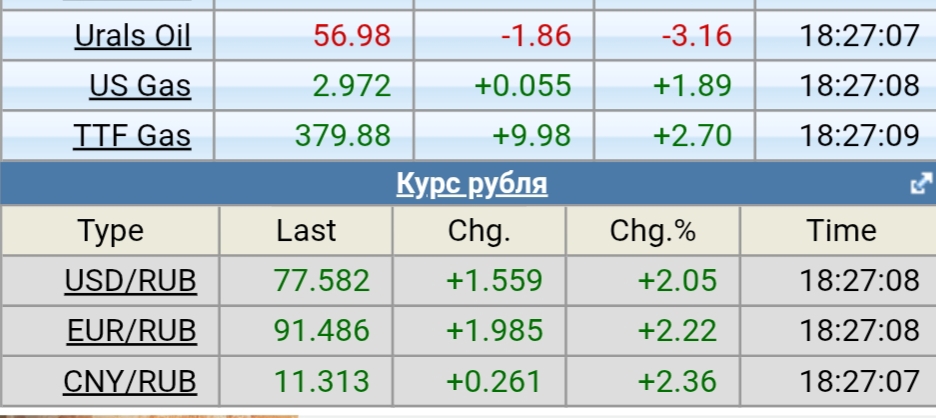This screenshot has height=418, width=936.
Task: Open the Urals Oil quote link
Action: [132, 37]
